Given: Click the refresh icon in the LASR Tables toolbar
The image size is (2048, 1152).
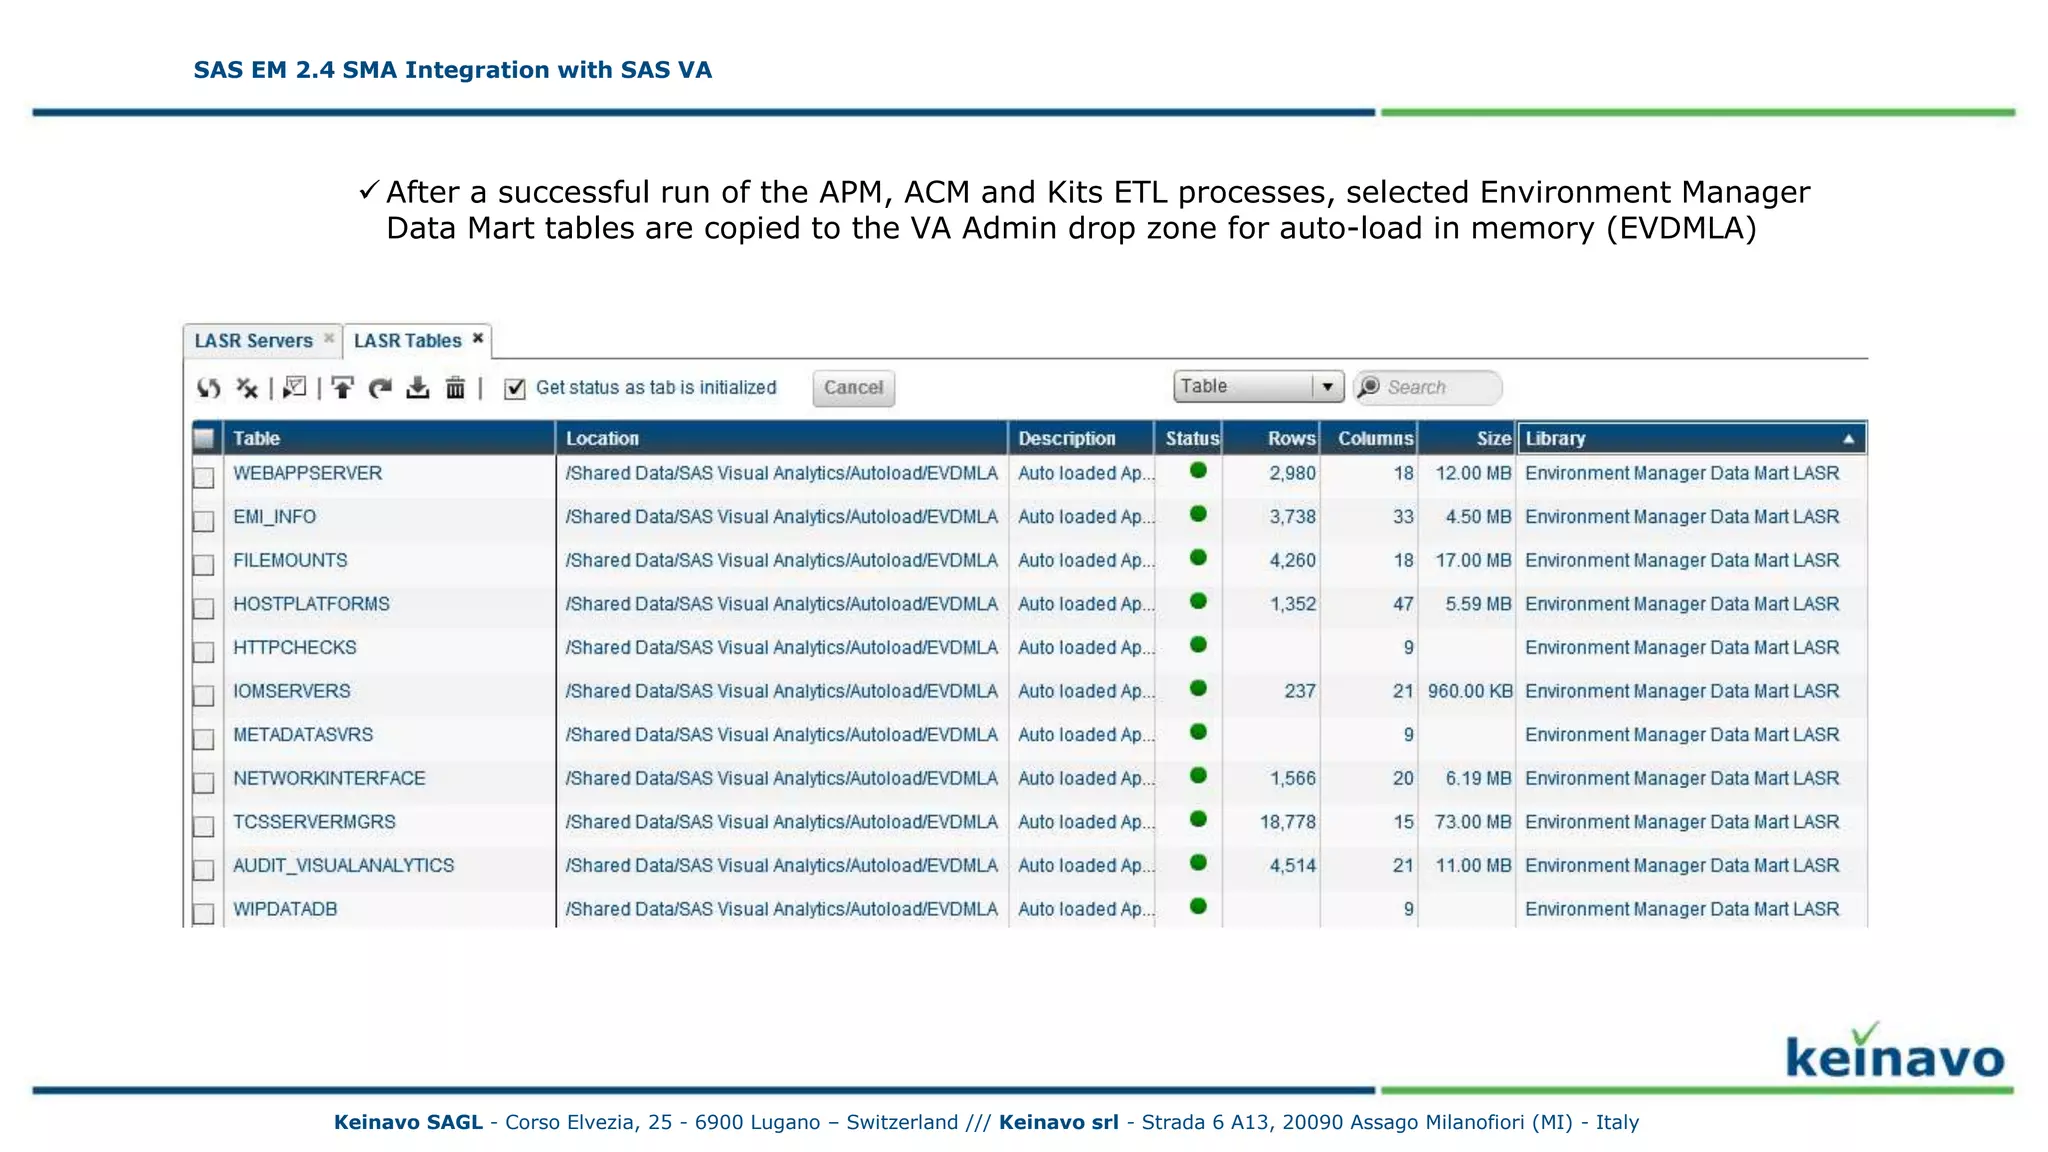Looking at the screenshot, I should tap(208, 388).
